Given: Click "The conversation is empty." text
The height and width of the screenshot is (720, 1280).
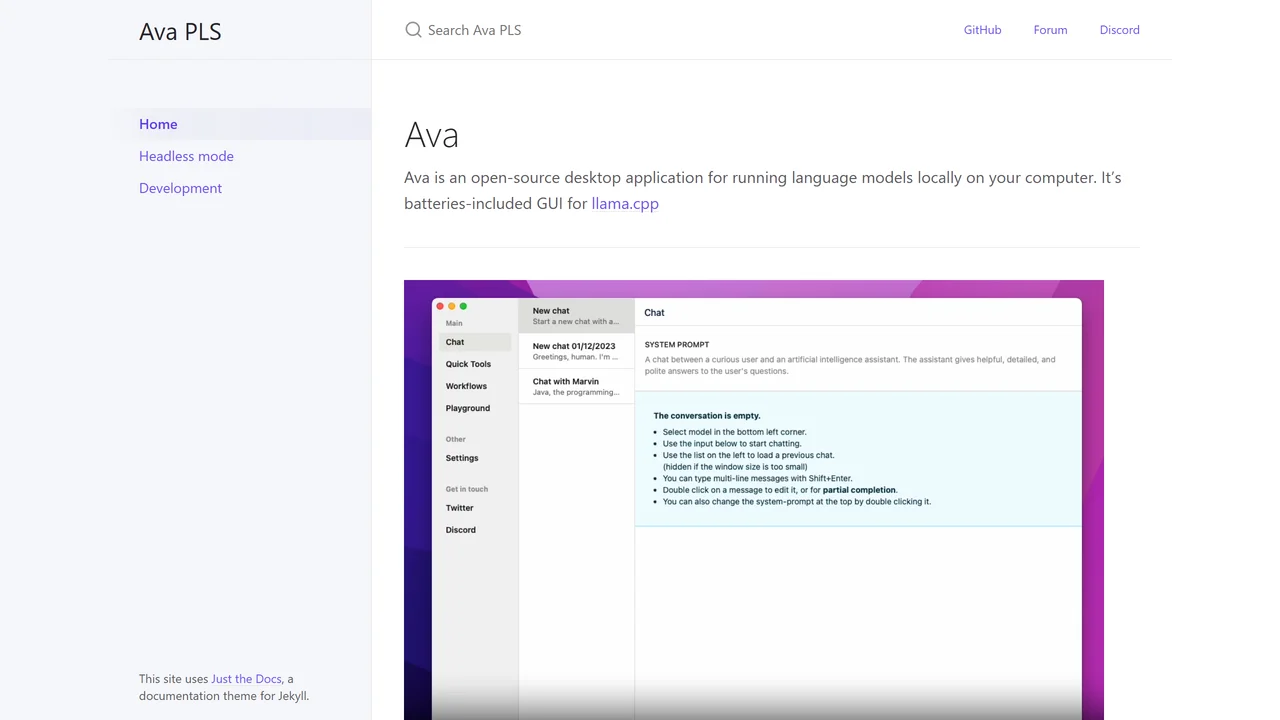Looking at the screenshot, I should coord(707,415).
